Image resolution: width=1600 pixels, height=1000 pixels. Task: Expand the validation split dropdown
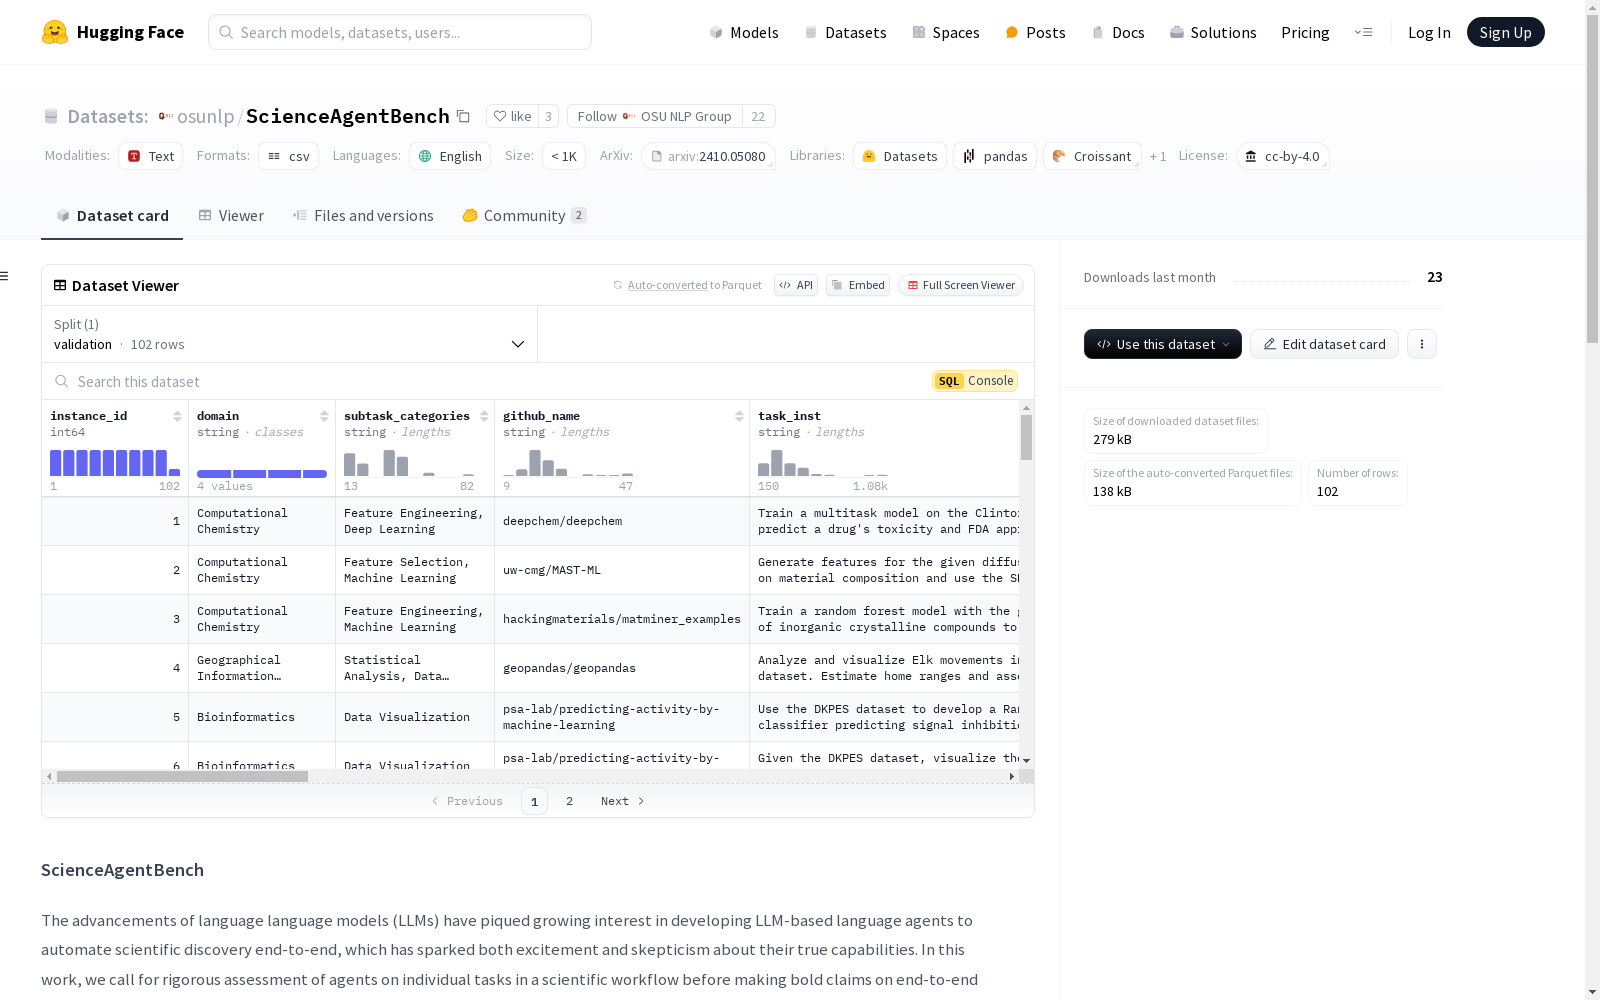[289, 334]
